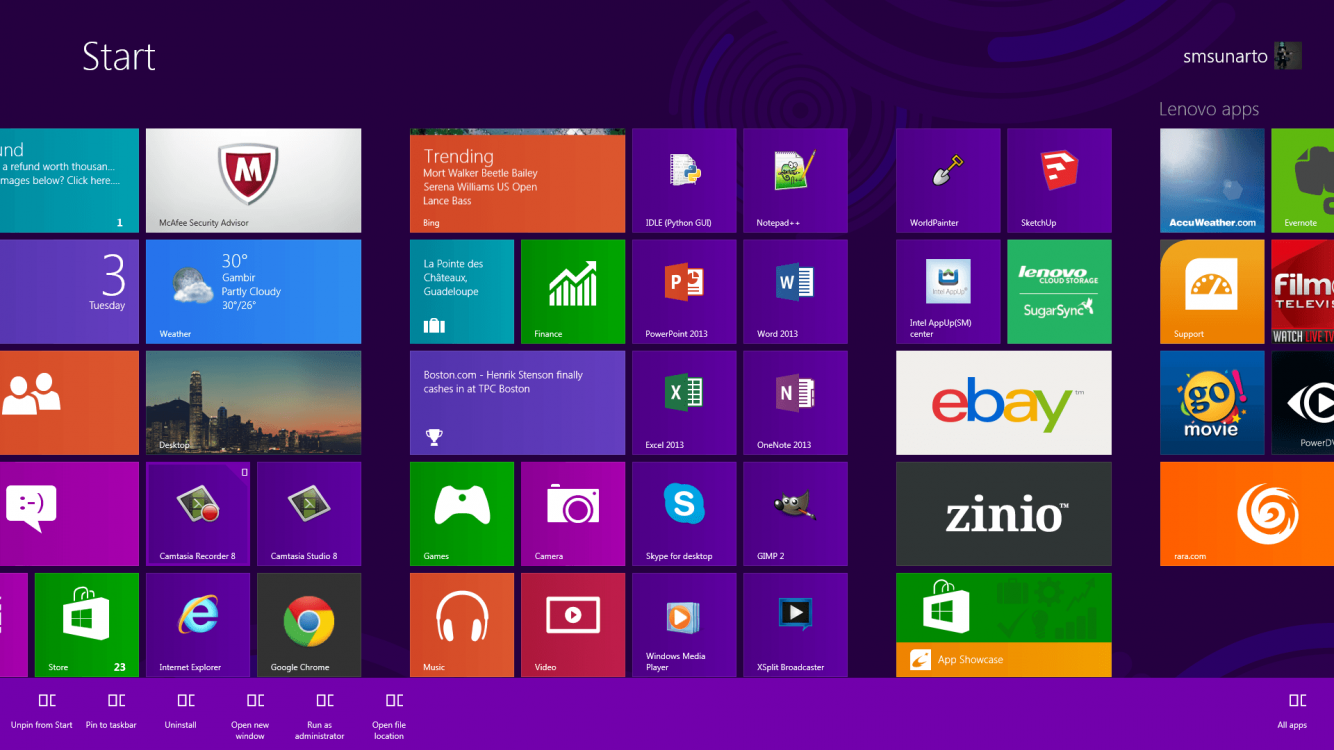Image resolution: width=1334 pixels, height=750 pixels.
Task: Open AccuWeather.com tile
Action: [1212, 181]
